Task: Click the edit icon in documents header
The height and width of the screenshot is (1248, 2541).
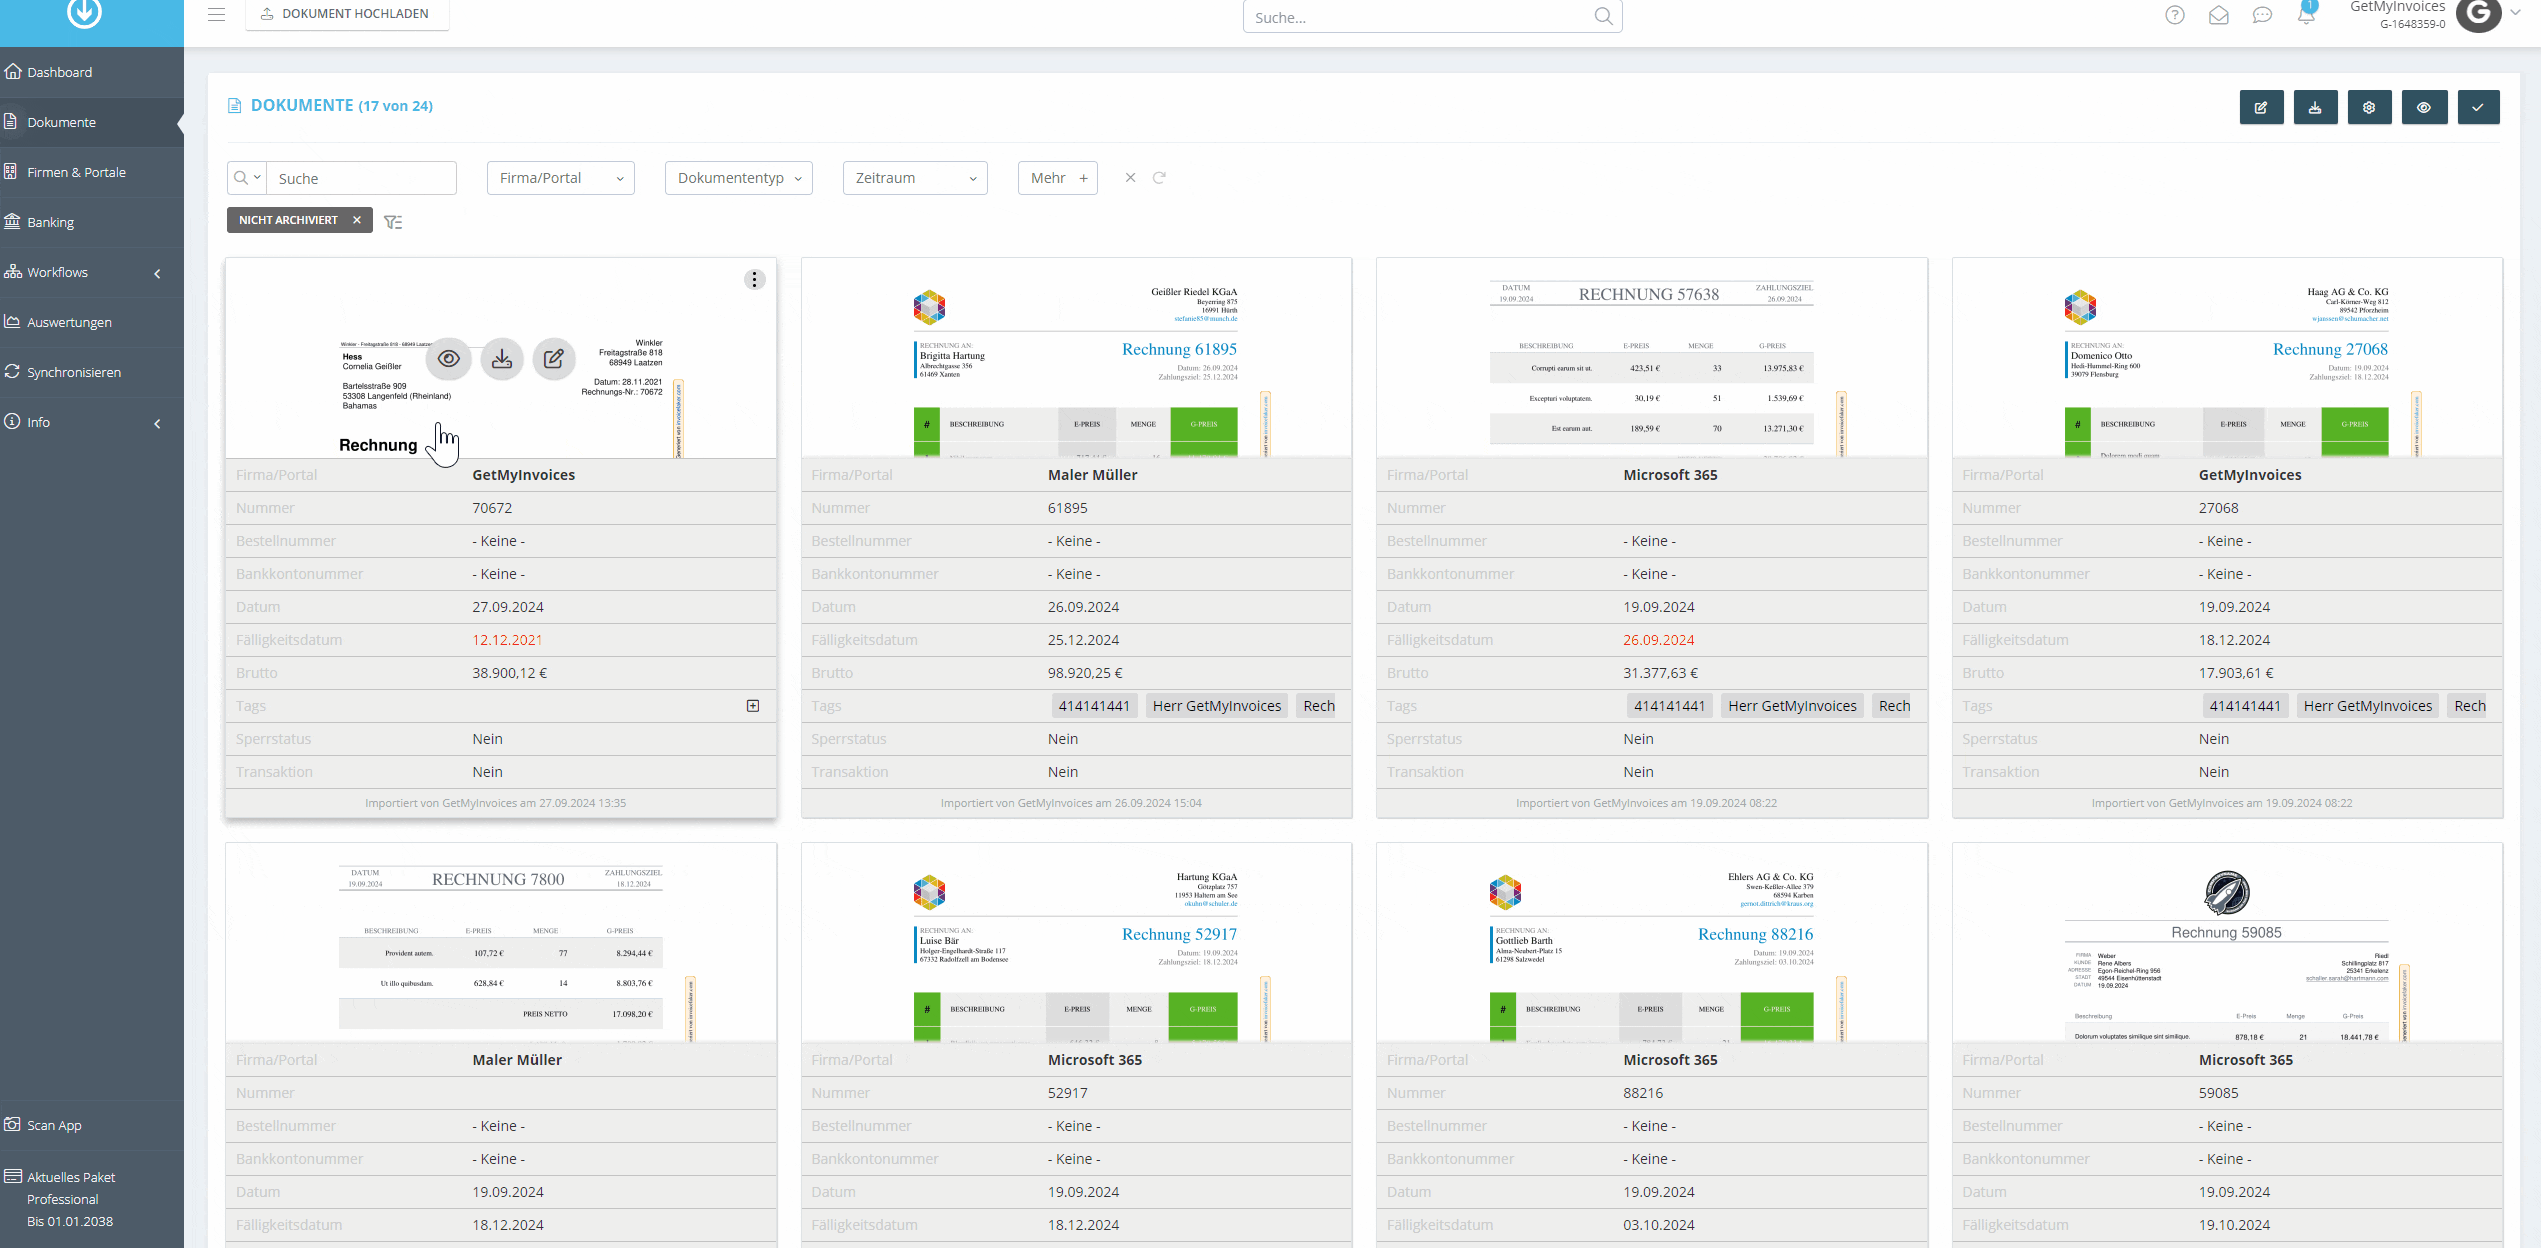Action: point(2261,107)
